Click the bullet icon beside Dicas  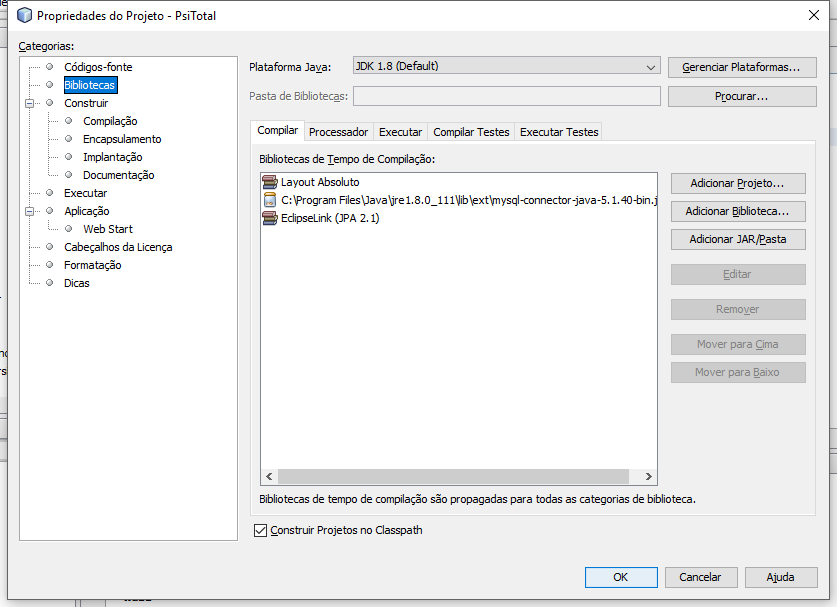click(x=50, y=282)
